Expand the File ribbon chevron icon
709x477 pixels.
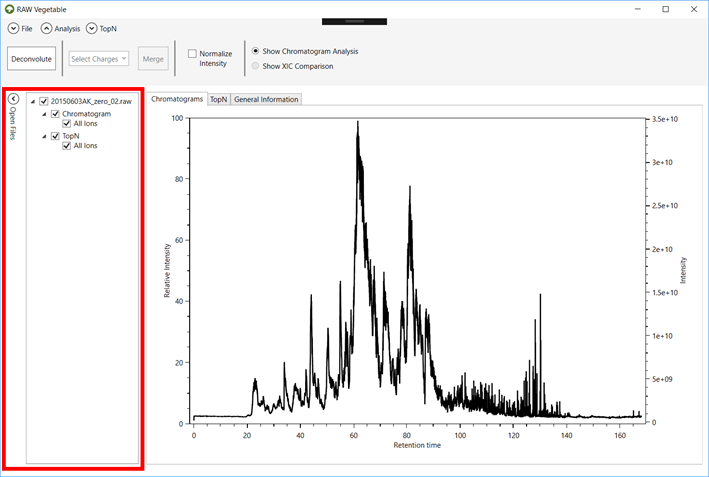13,28
